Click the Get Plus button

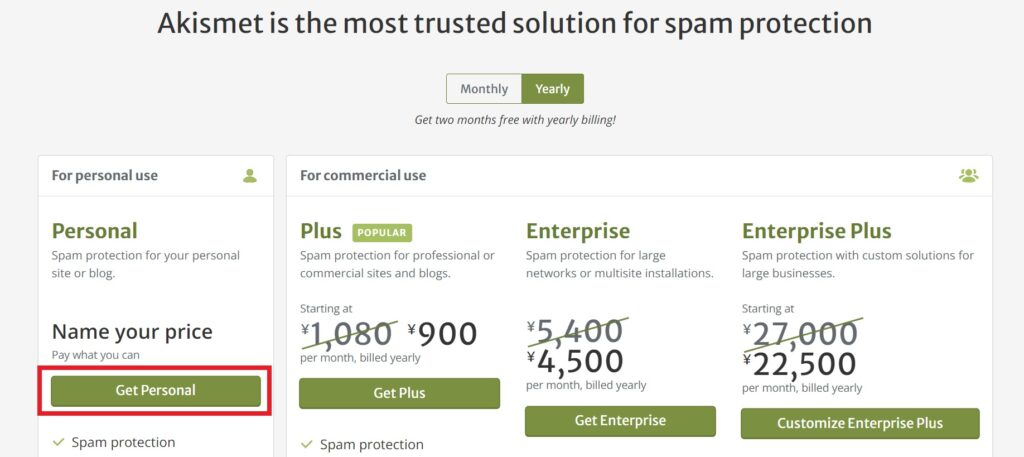pos(399,393)
